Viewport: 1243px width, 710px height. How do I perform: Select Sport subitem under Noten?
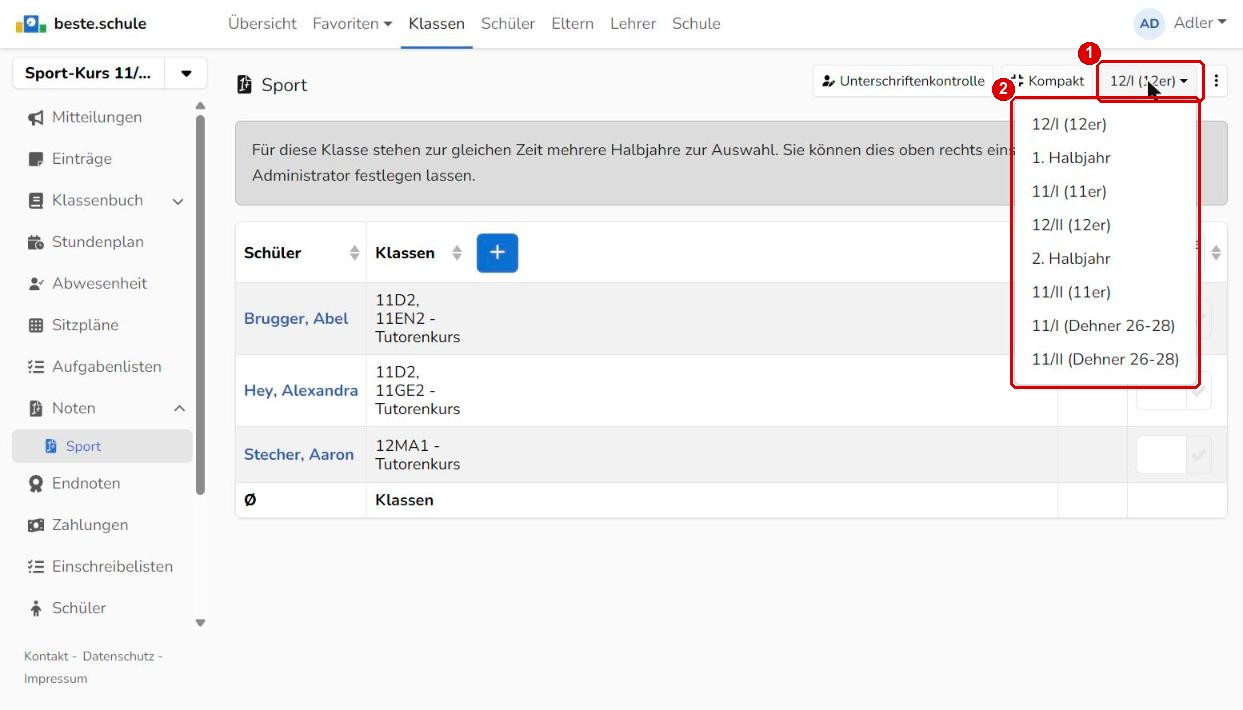(102, 446)
